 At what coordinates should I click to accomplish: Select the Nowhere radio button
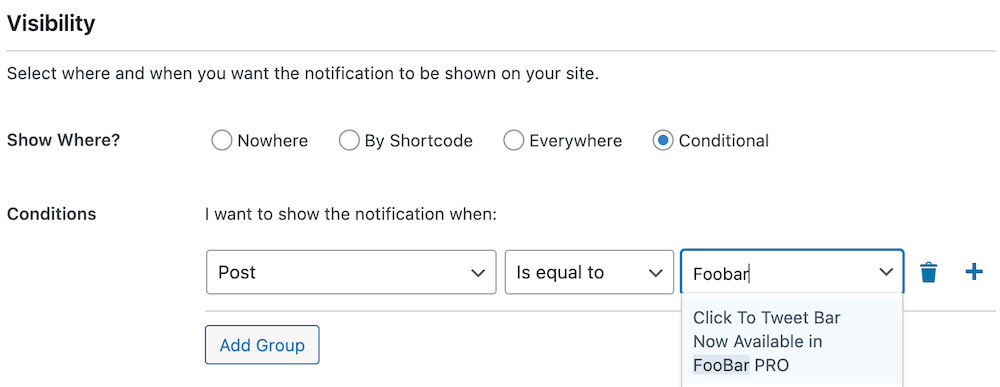tap(221, 140)
